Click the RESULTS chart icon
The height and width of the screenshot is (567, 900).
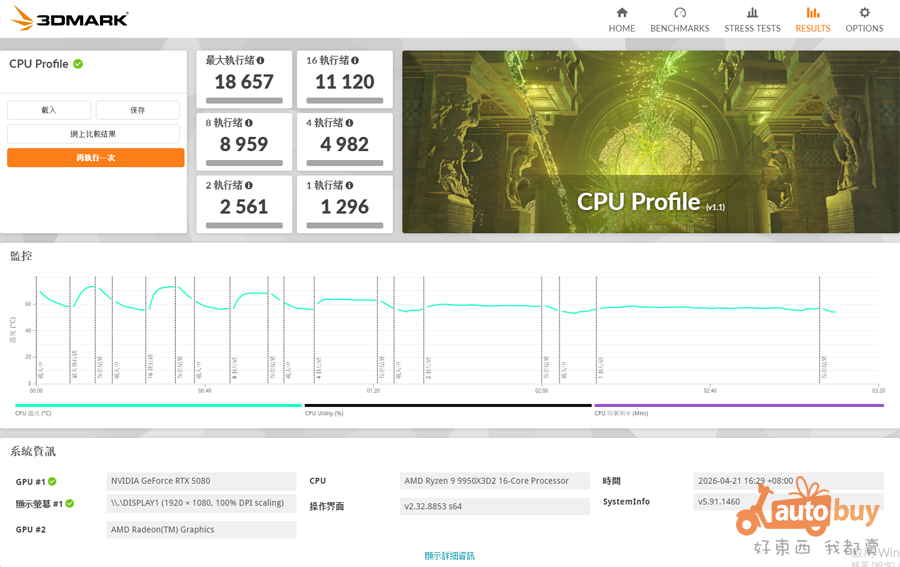coord(812,13)
